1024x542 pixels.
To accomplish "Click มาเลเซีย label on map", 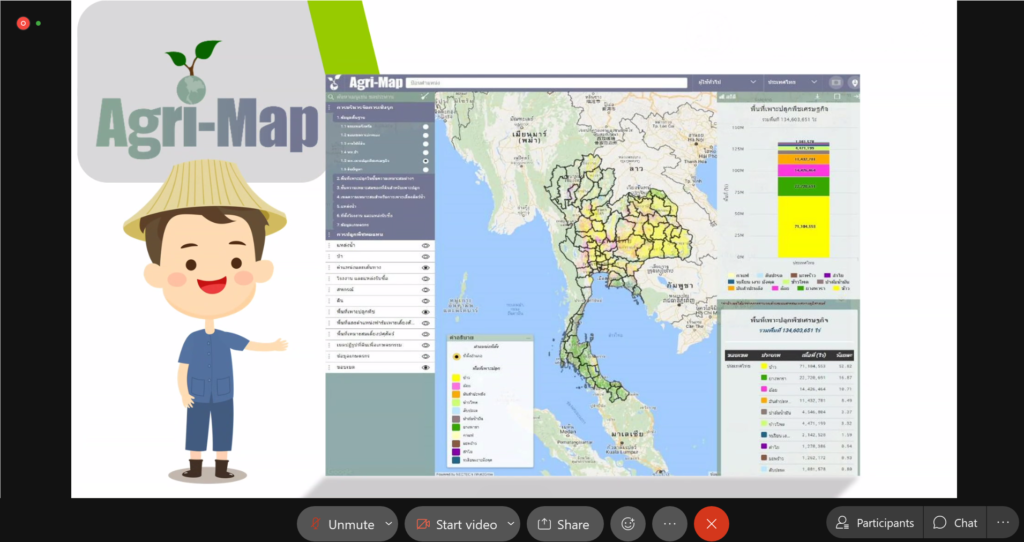I will [628, 433].
